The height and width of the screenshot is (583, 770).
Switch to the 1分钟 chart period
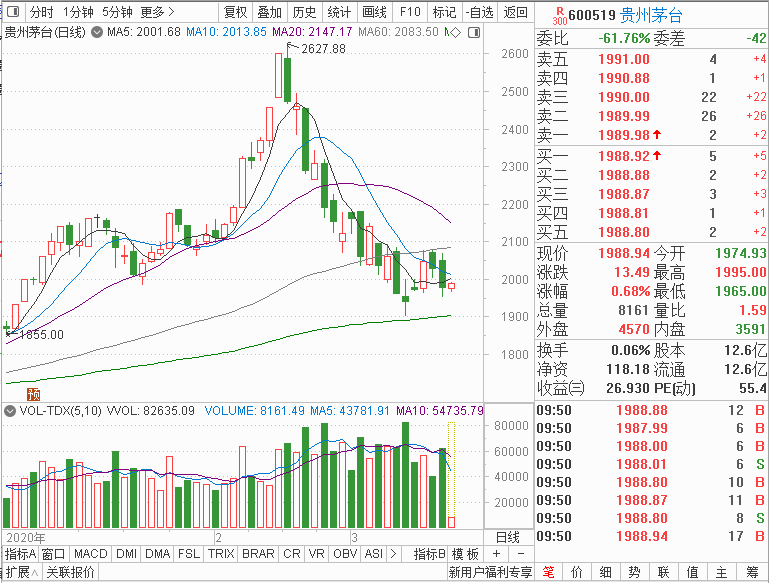[x=79, y=12]
